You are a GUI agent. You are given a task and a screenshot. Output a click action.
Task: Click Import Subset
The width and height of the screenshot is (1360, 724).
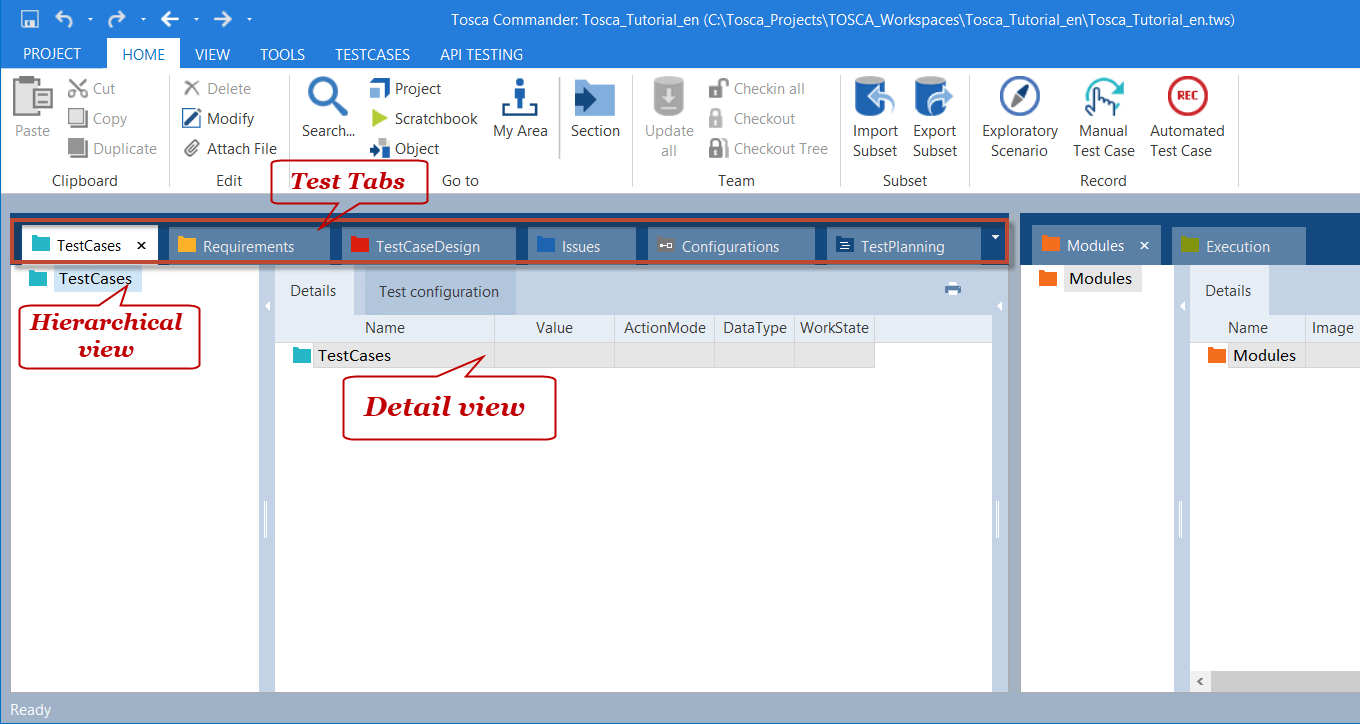(875, 118)
